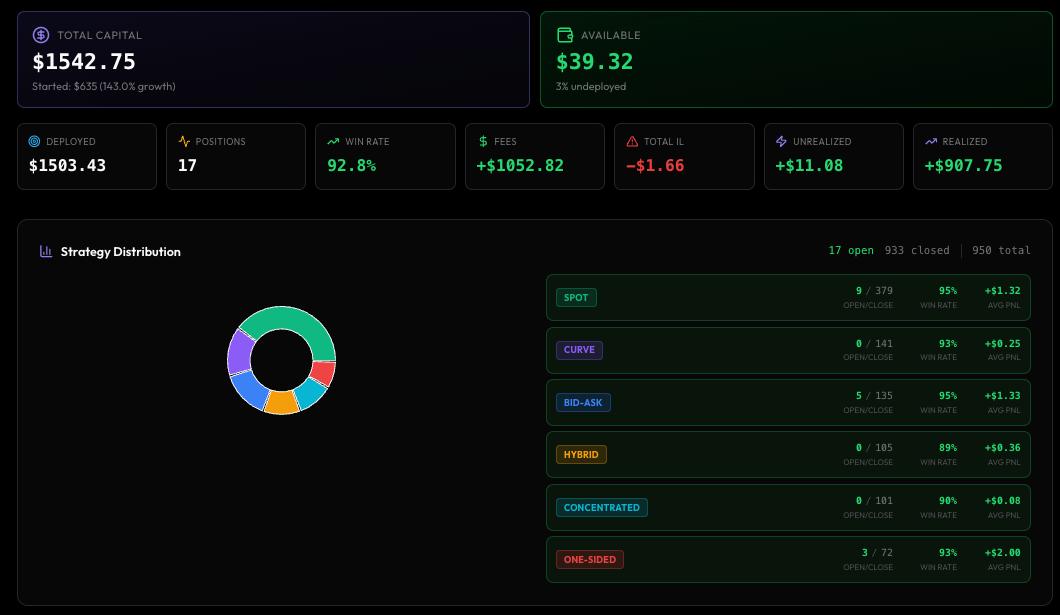Click HYBRID's +$0.36 avg PnL
Screen dimensions: 1060x615
pyautogui.click(x=1003, y=447)
